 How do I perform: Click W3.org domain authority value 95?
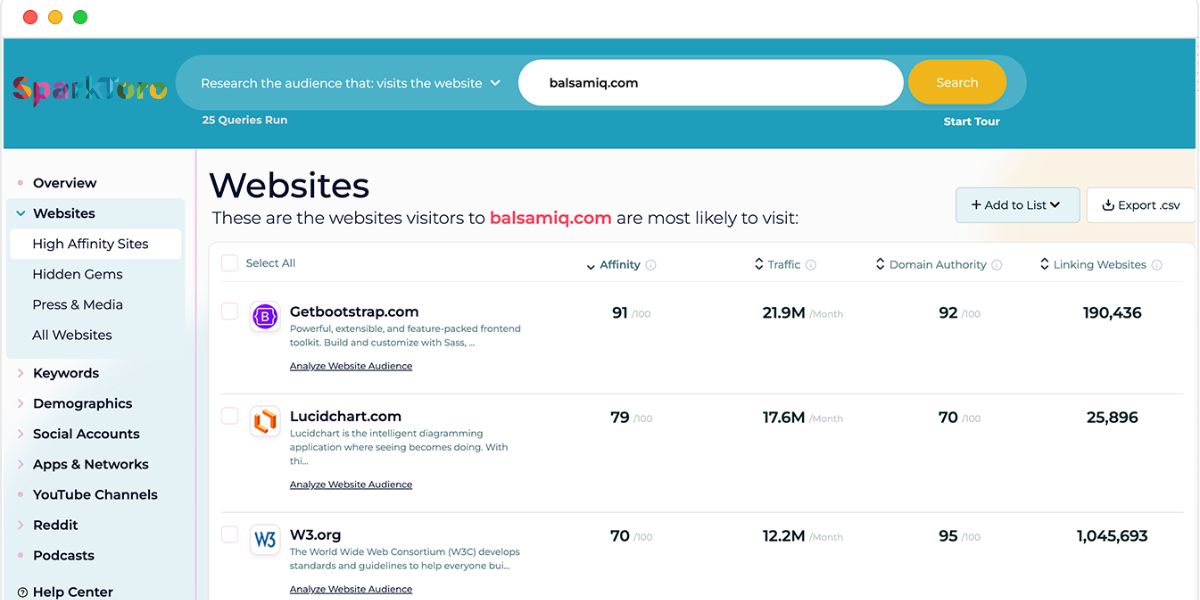click(948, 536)
